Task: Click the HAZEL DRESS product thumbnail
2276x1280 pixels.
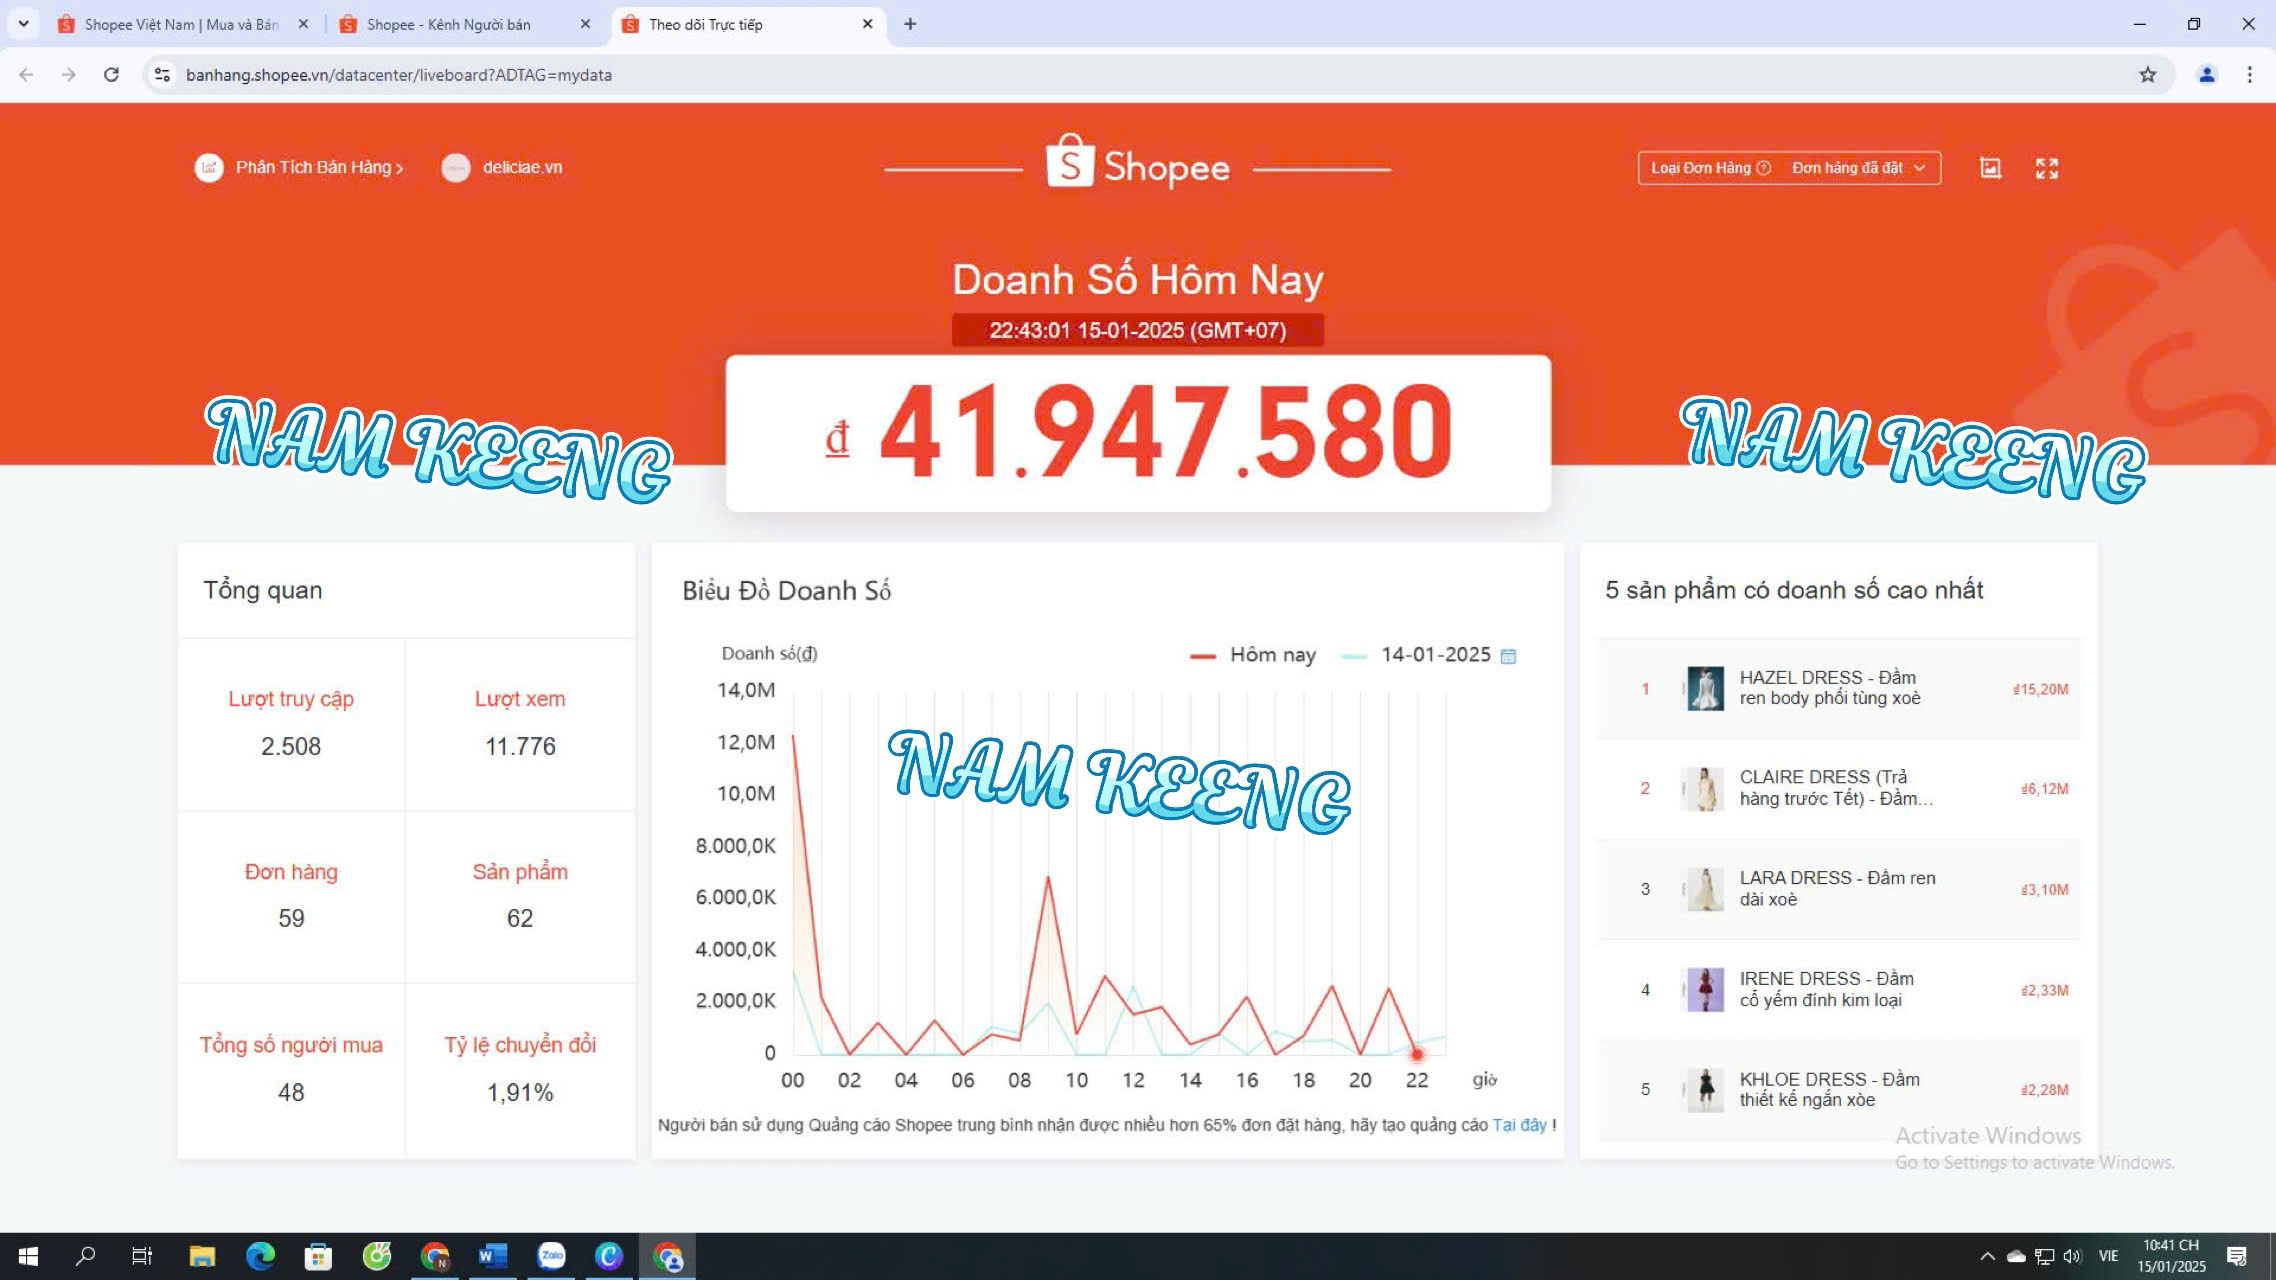Action: point(1704,688)
